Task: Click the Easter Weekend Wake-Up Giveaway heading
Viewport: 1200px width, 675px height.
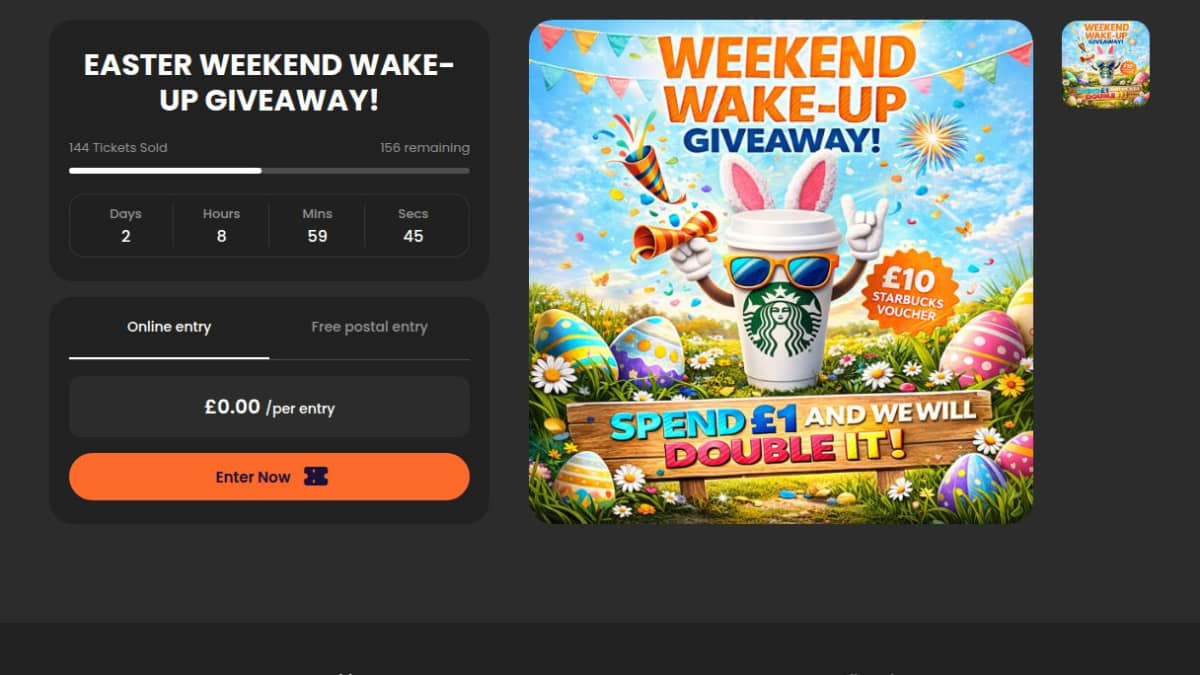Action: pyautogui.click(x=269, y=82)
